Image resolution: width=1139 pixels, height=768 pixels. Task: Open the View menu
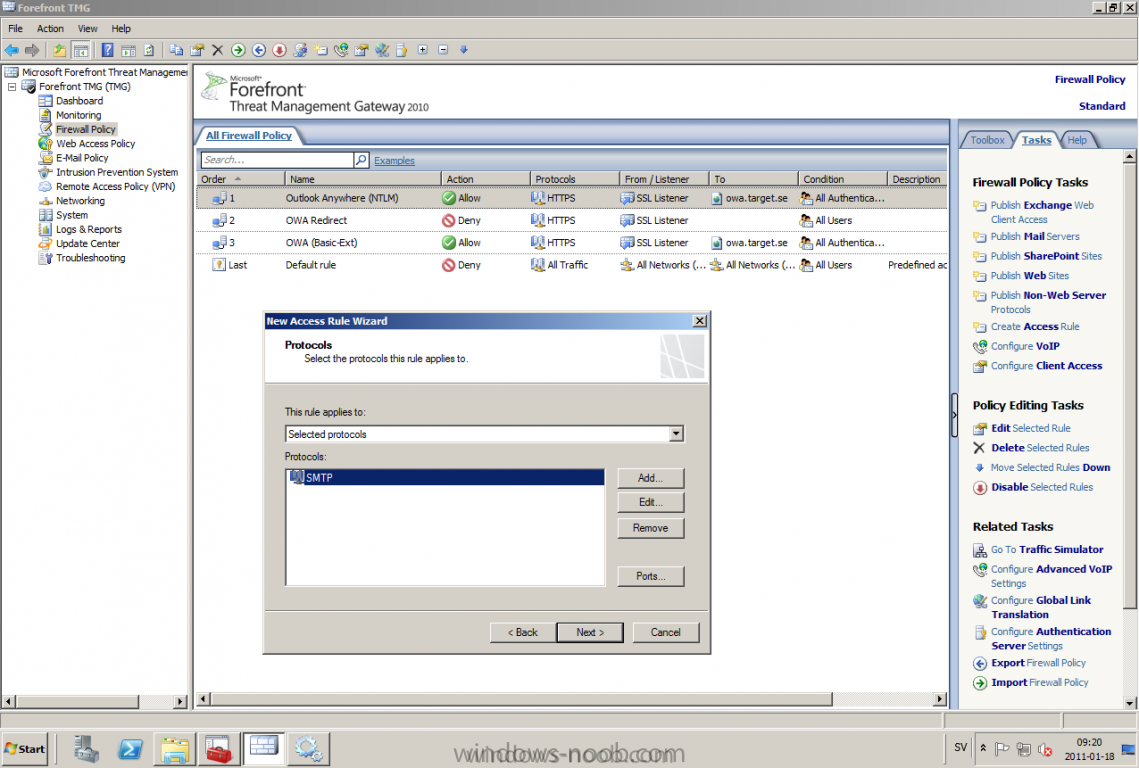pyautogui.click(x=88, y=28)
